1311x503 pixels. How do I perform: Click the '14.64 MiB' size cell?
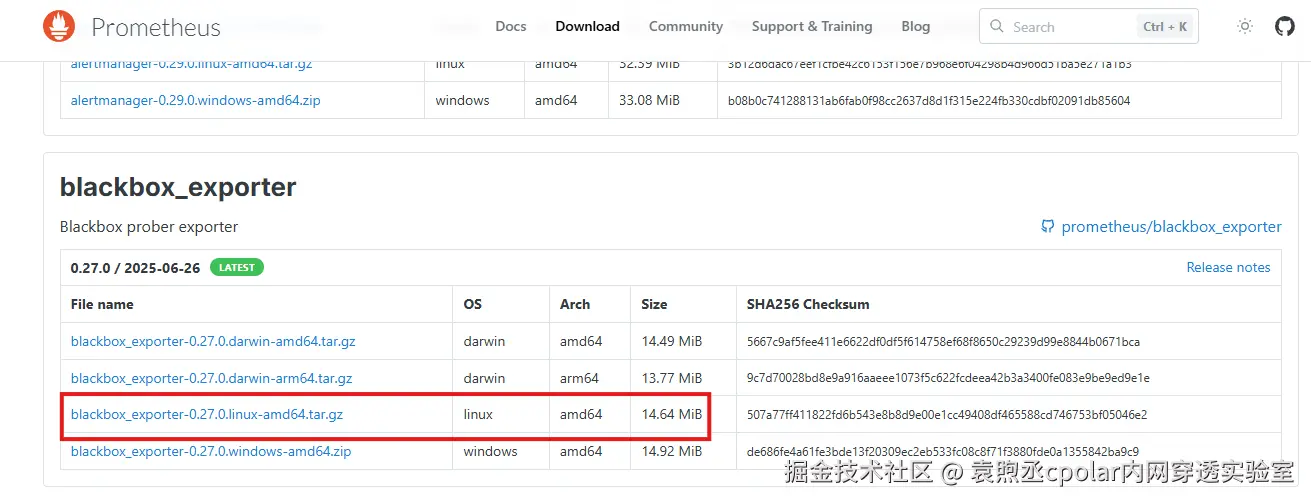(x=672, y=414)
